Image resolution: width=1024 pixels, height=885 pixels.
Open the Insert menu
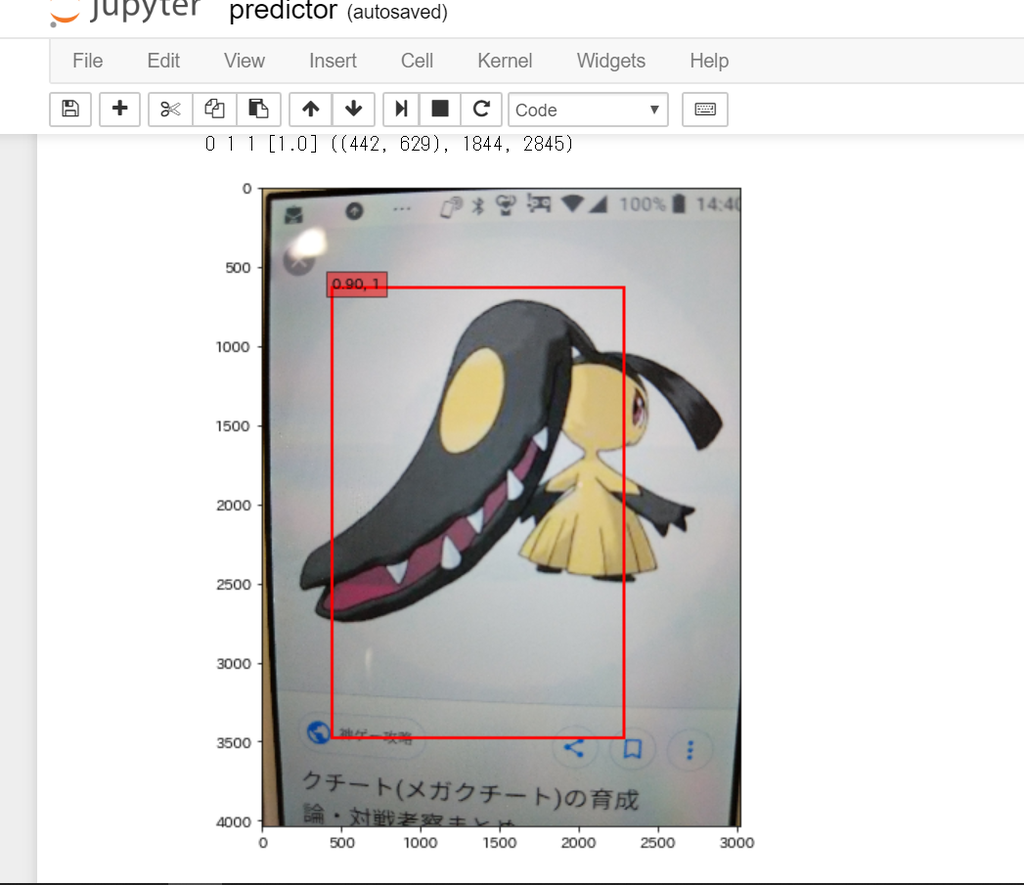(333, 61)
